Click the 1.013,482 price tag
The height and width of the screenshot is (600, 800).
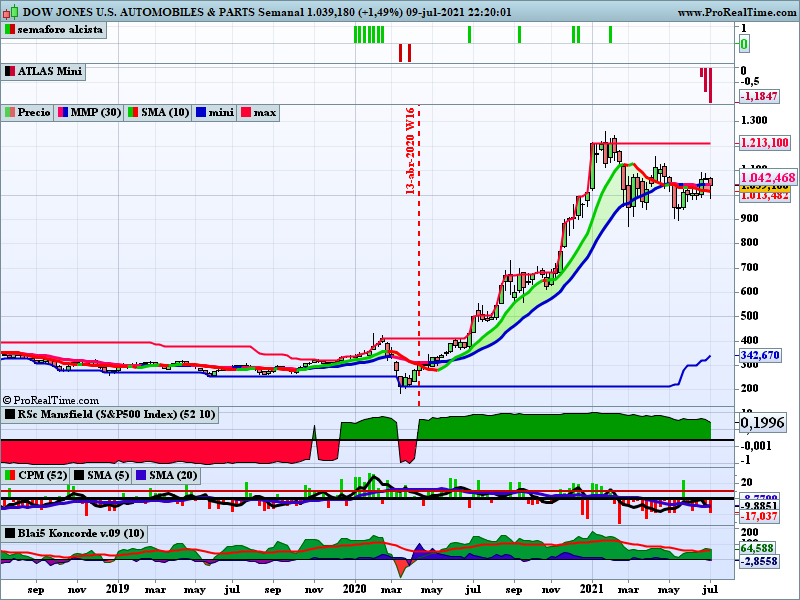tap(764, 196)
